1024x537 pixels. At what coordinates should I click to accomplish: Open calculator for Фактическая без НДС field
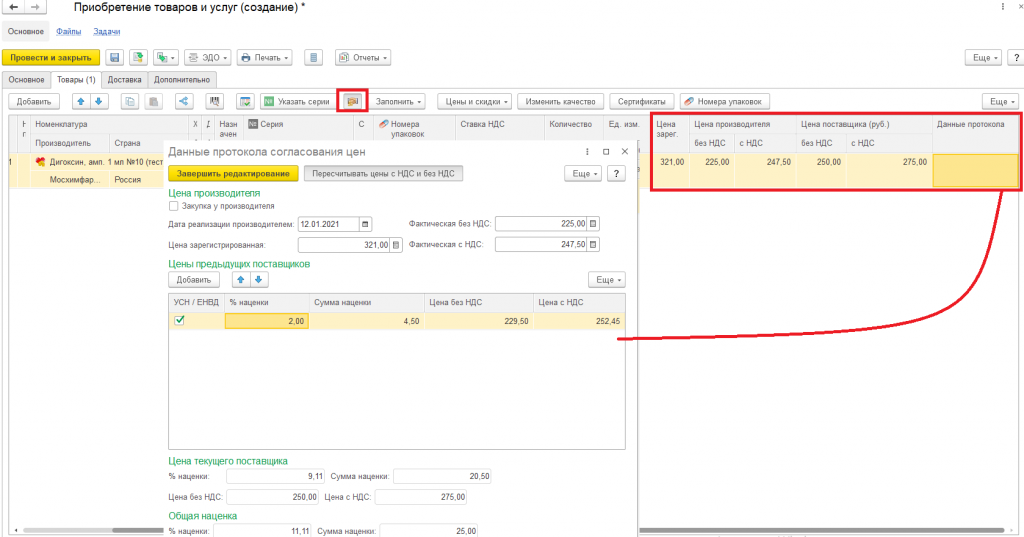click(593, 224)
